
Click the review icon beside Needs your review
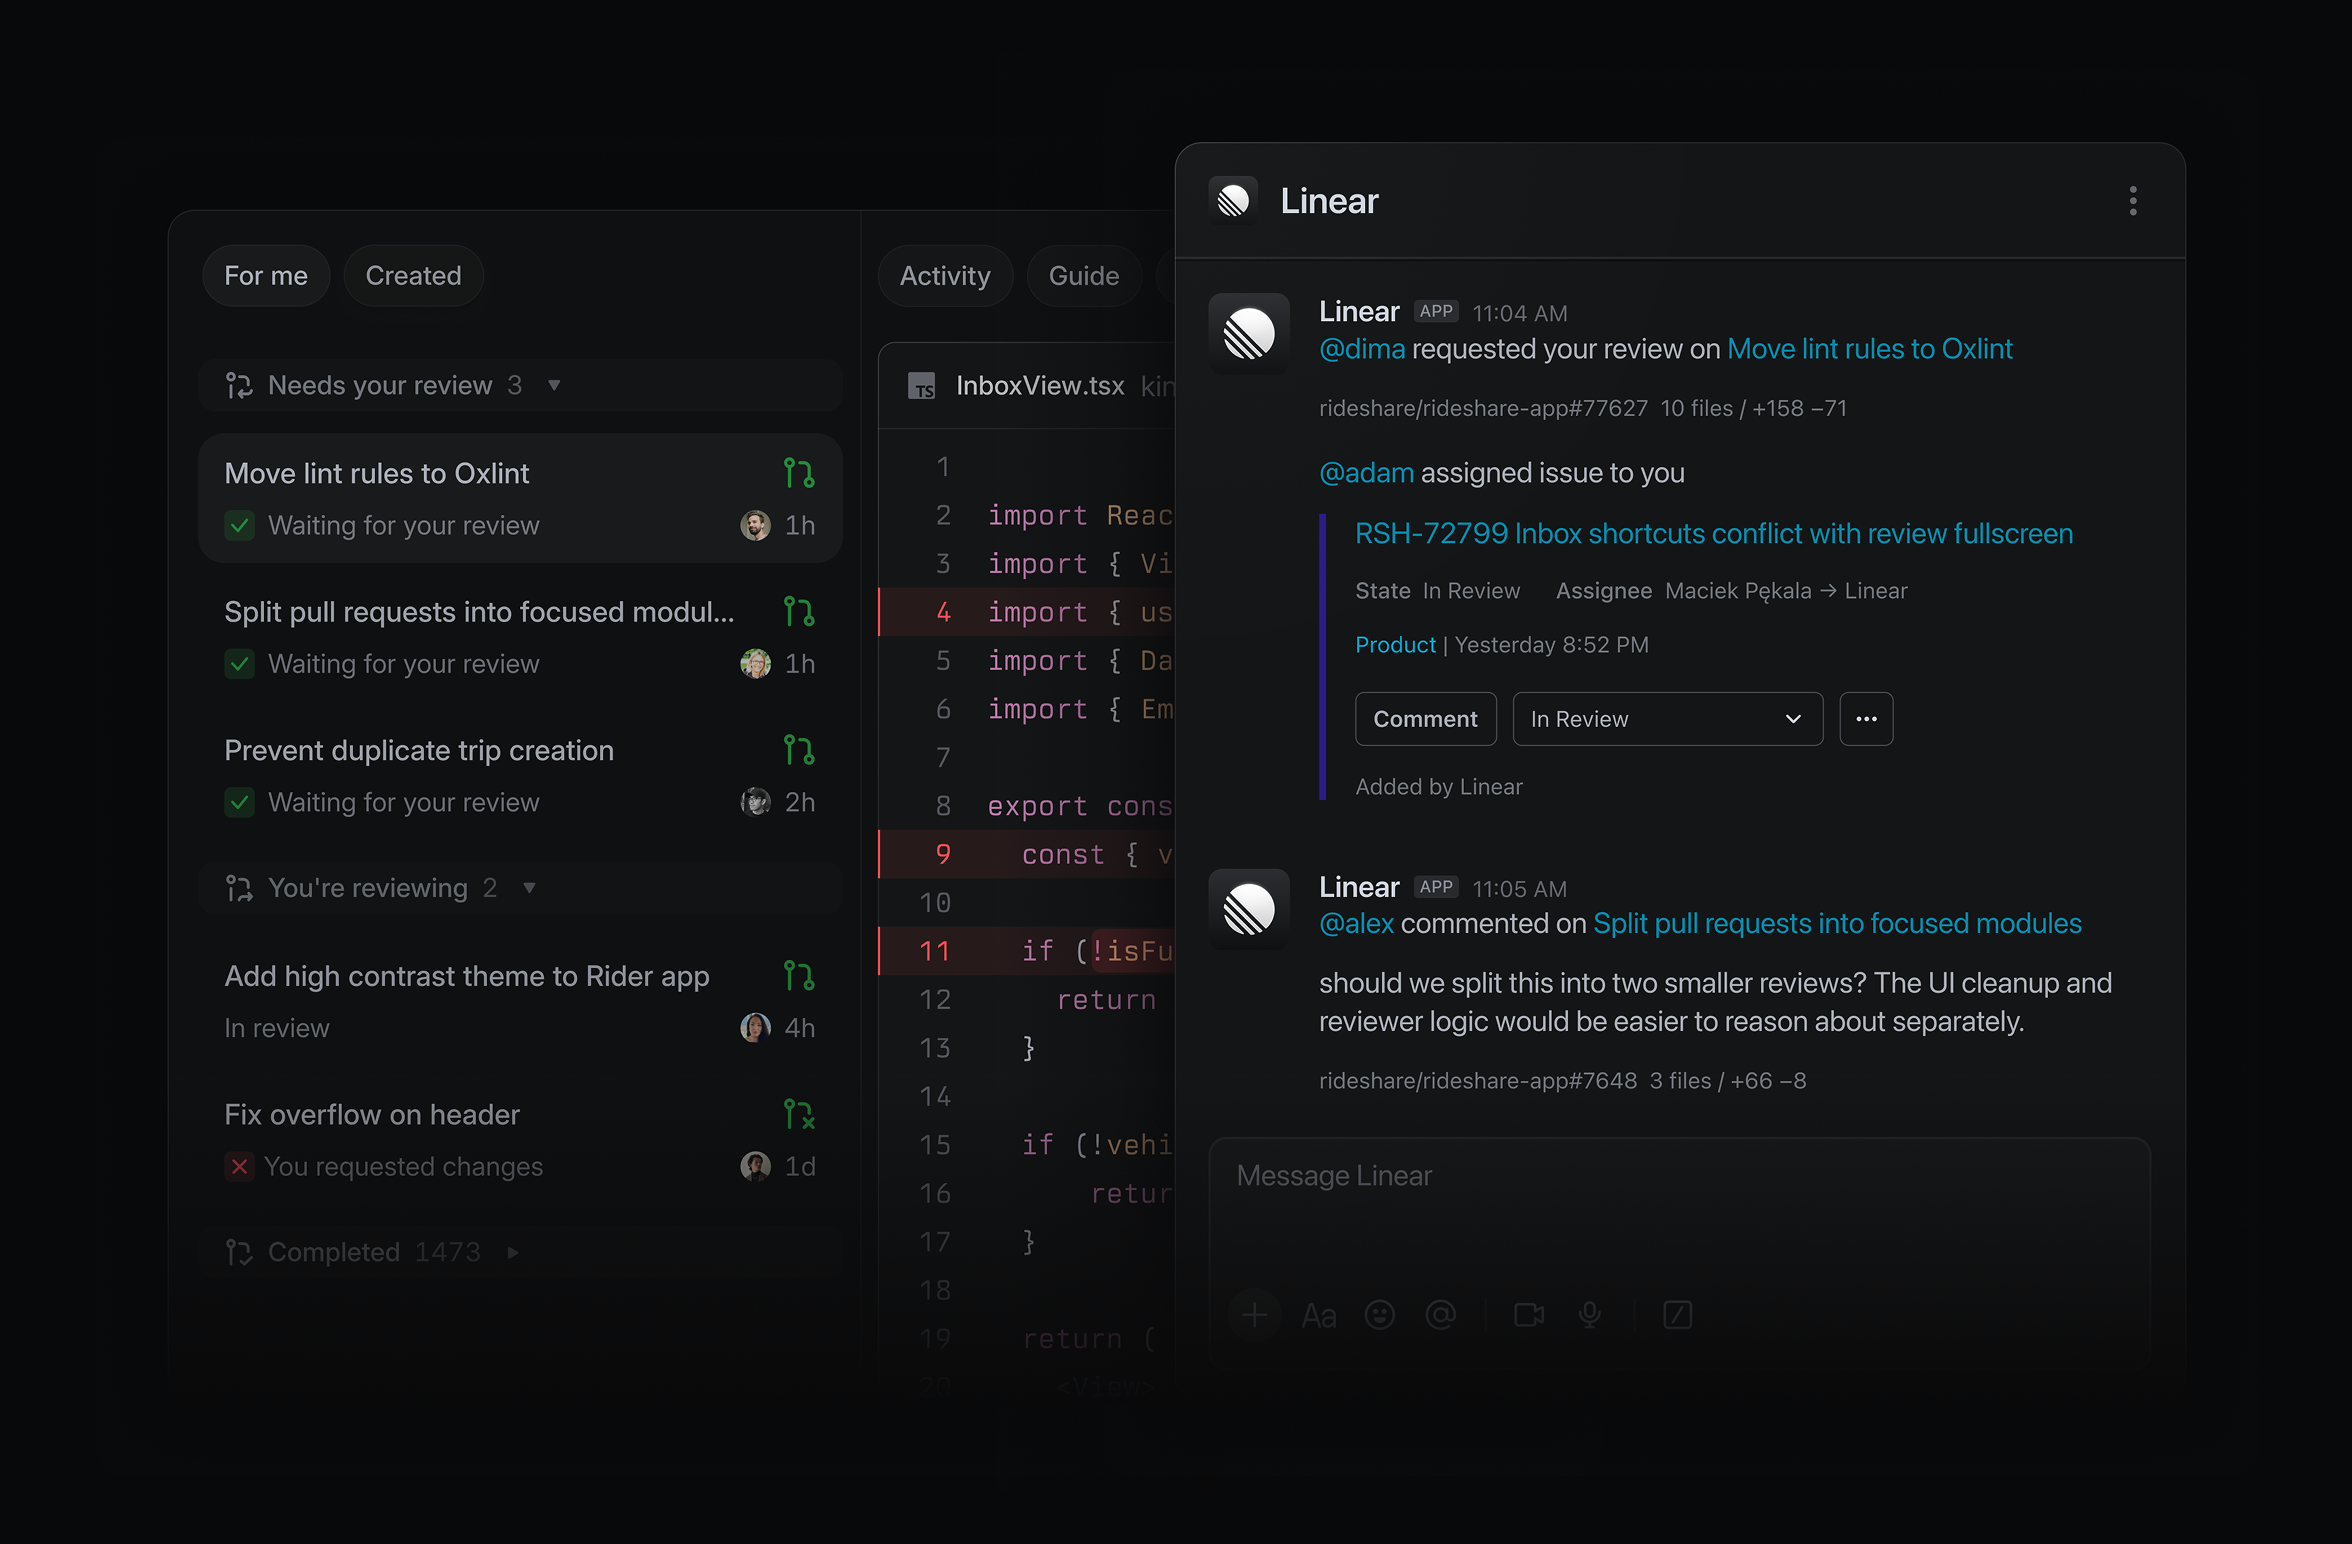point(239,385)
